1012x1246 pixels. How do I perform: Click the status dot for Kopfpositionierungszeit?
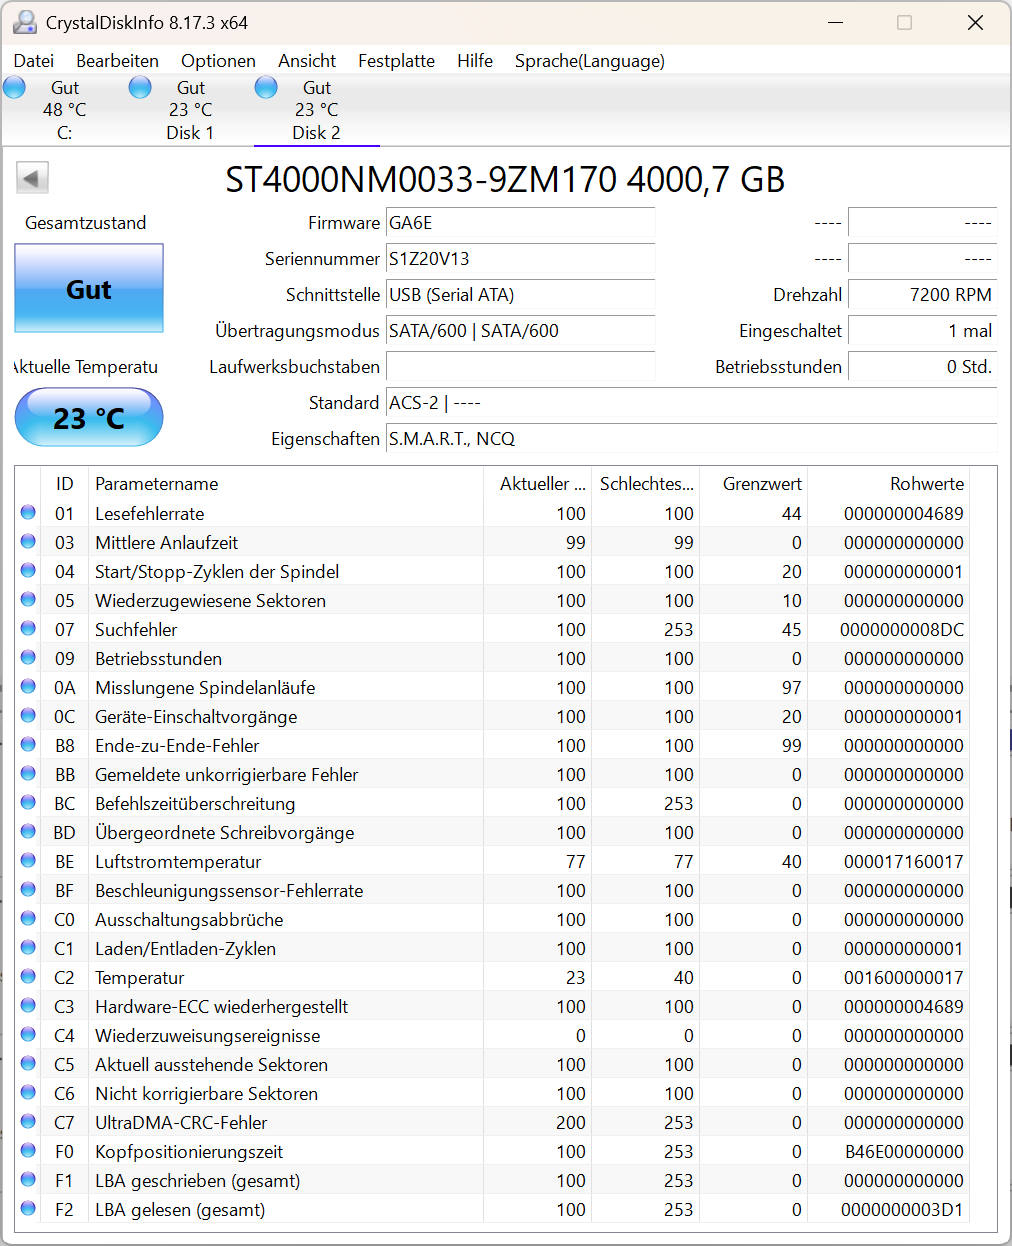click(28, 1151)
